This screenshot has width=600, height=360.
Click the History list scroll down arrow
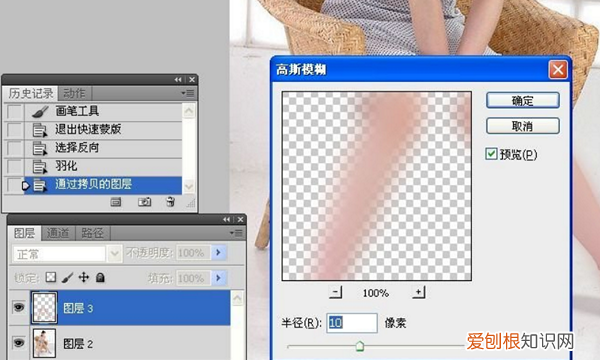(x=189, y=186)
